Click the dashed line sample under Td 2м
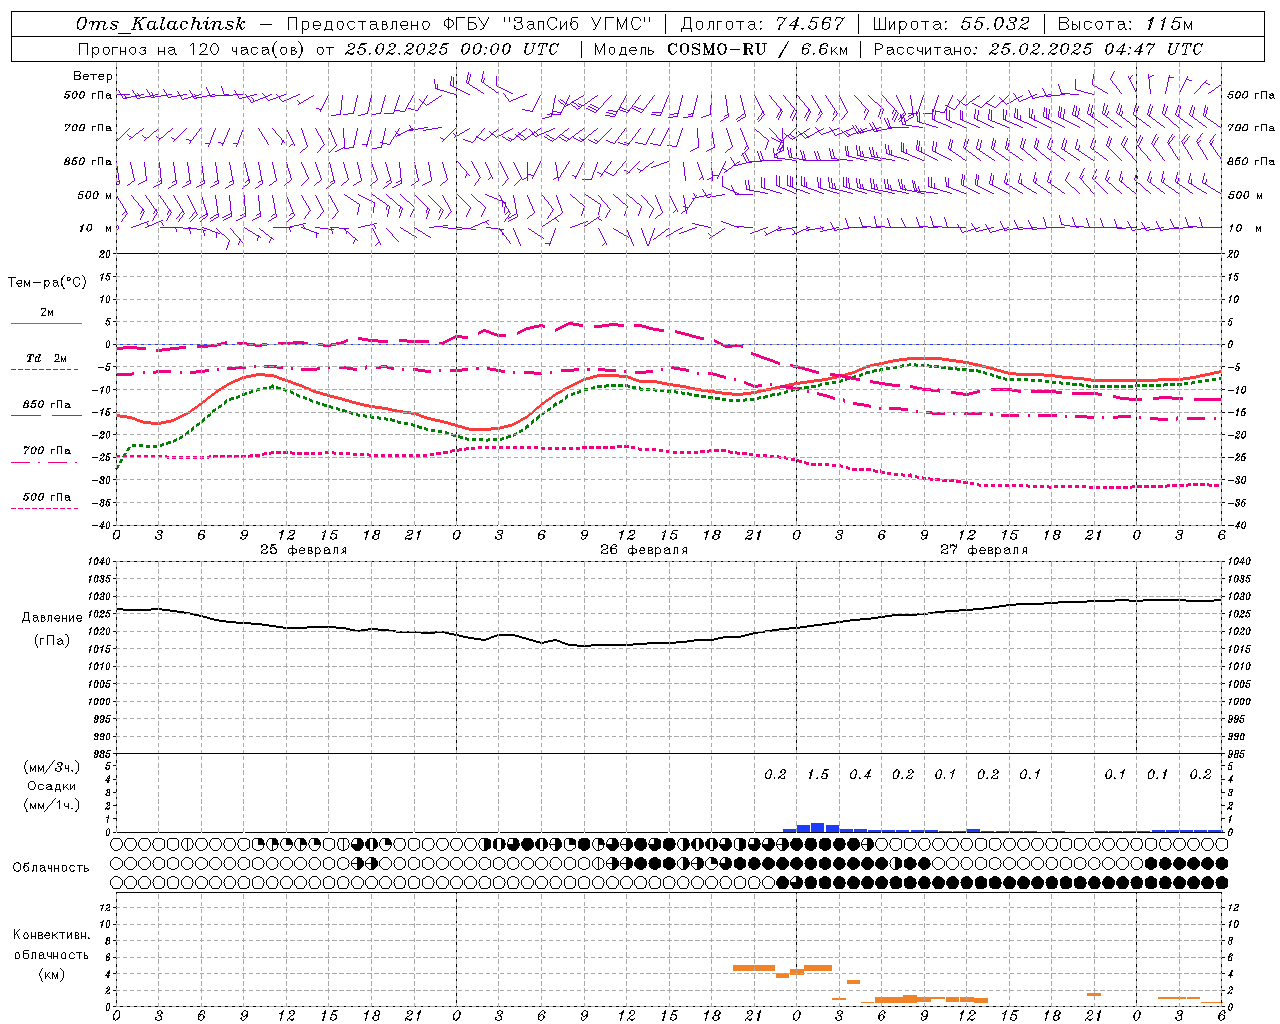The height and width of the screenshot is (1024, 1280). click(44, 369)
